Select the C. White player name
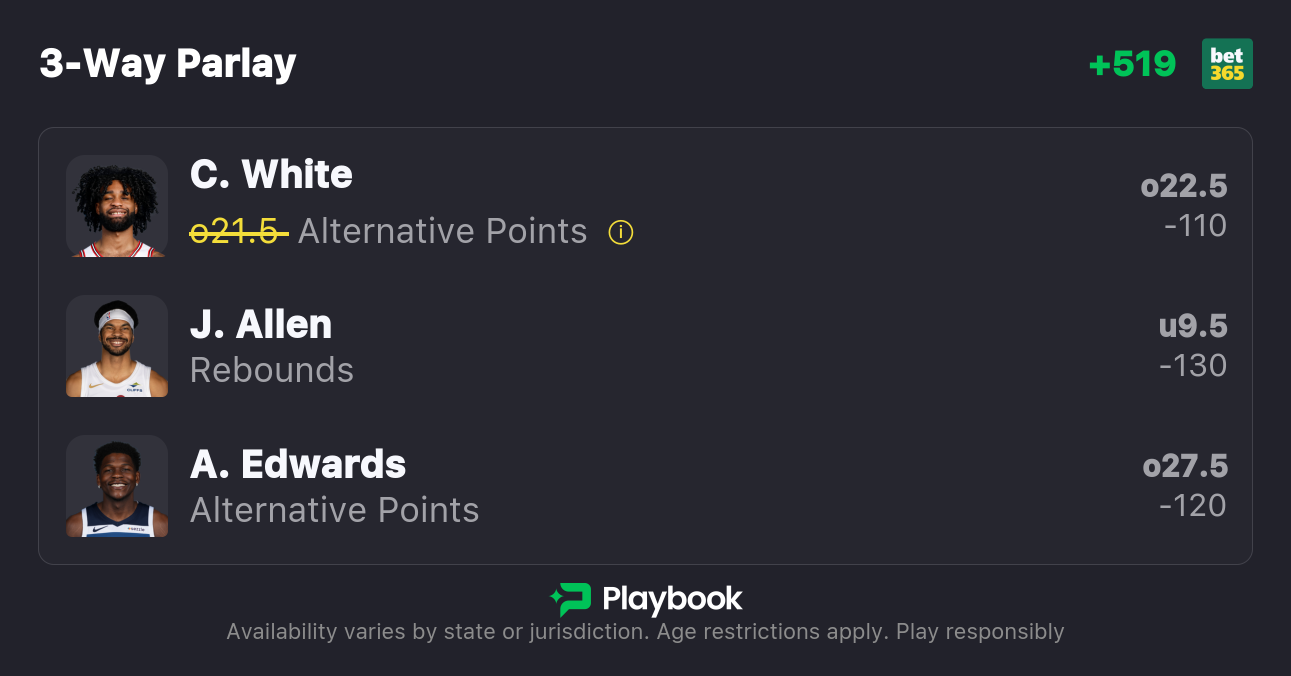The image size is (1291, 676). pos(271,175)
